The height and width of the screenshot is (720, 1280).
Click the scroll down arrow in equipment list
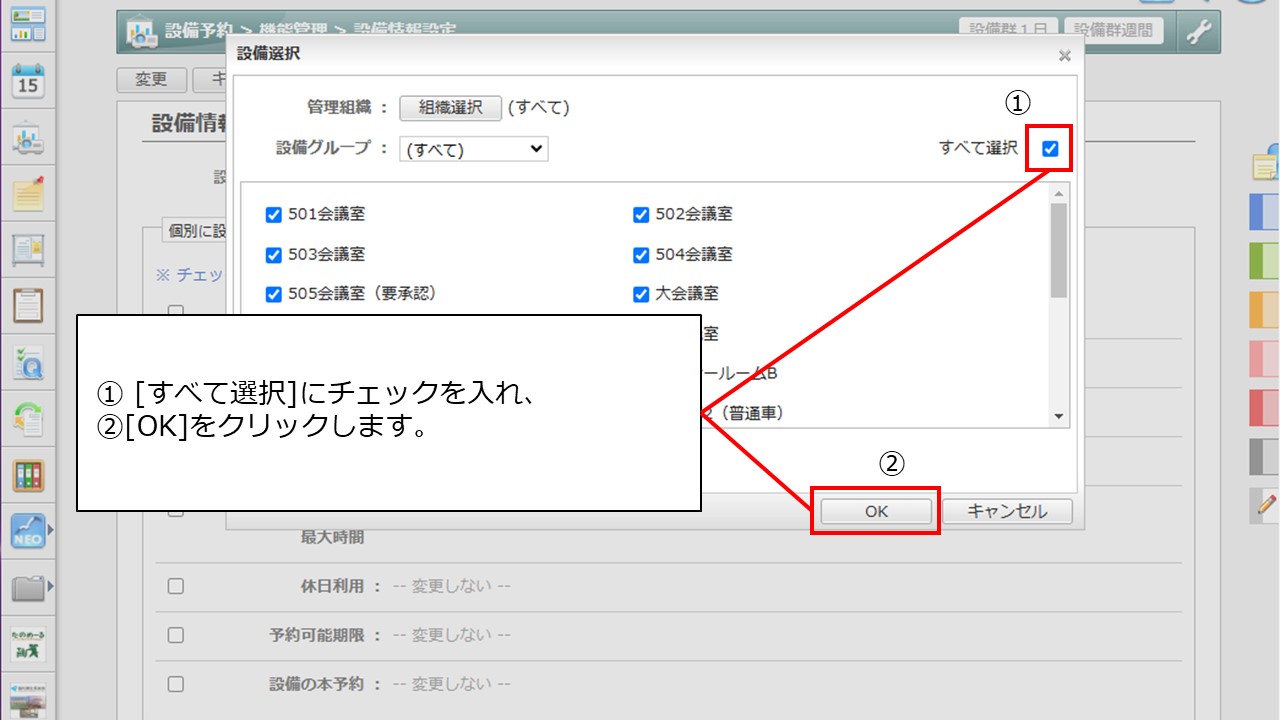click(x=1058, y=416)
